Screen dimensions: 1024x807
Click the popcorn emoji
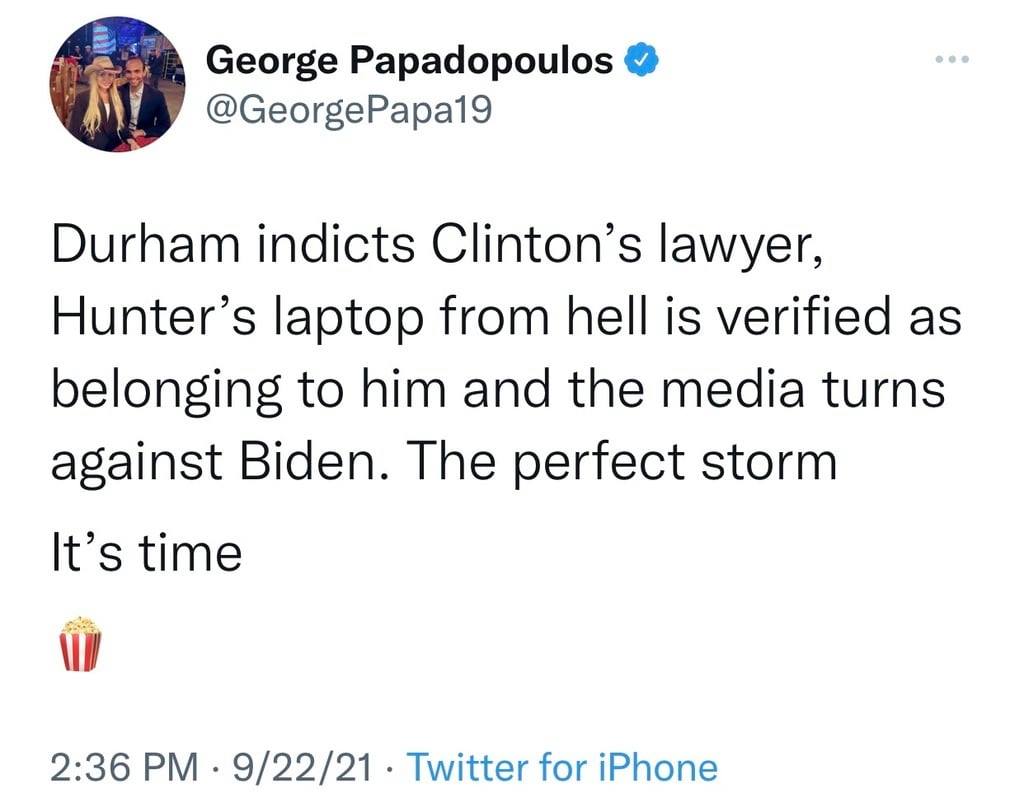click(x=80, y=644)
